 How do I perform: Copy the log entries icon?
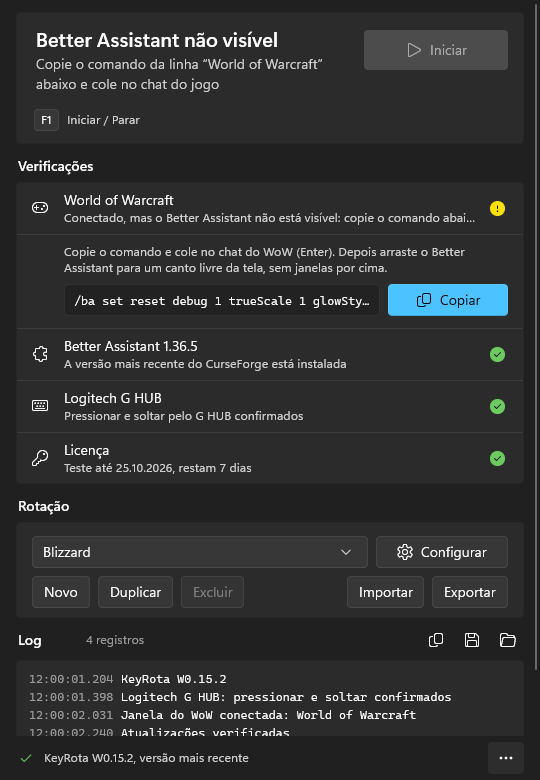point(436,640)
